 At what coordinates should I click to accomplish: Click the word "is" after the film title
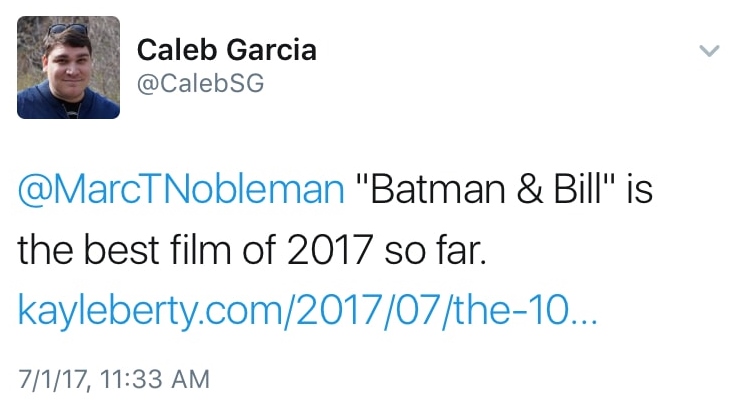(x=637, y=189)
